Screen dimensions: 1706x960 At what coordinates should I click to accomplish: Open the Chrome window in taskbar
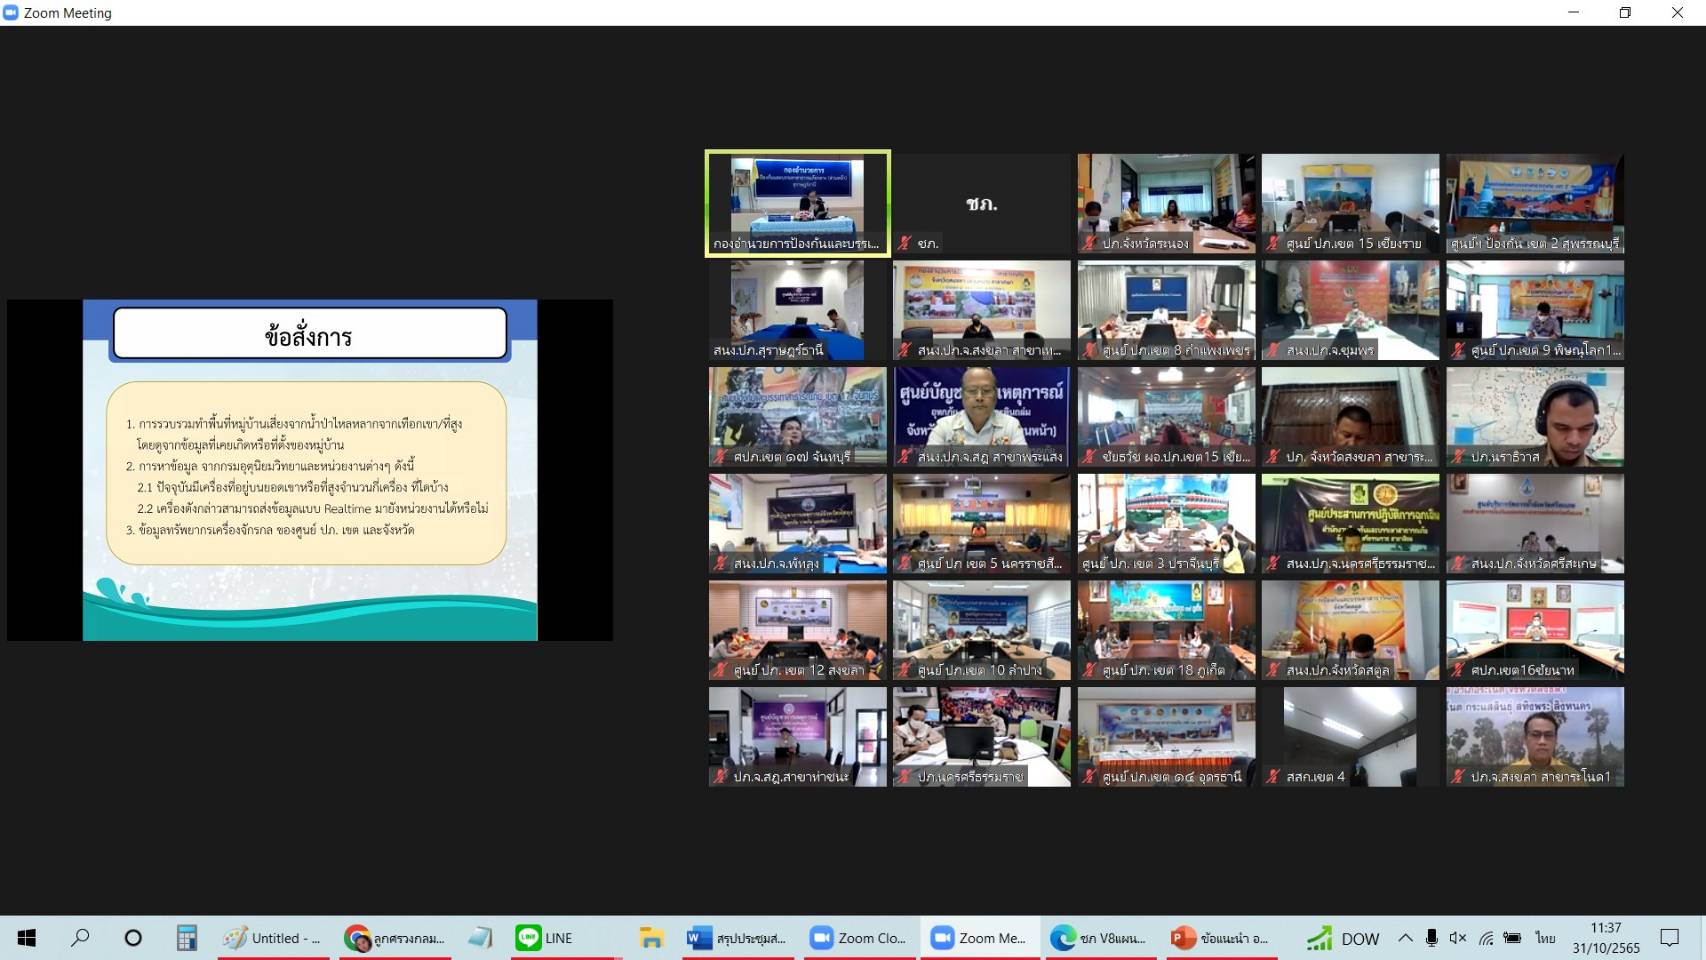pos(395,938)
